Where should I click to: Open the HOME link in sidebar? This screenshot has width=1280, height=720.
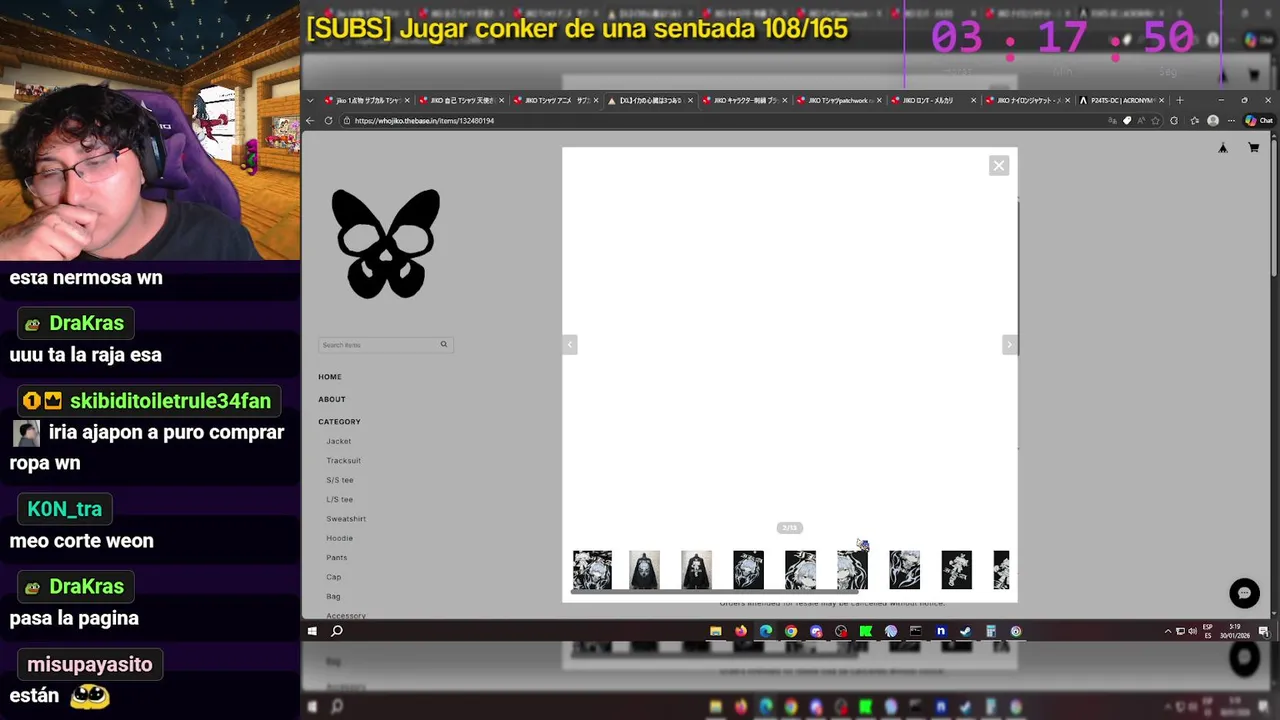(330, 377)
